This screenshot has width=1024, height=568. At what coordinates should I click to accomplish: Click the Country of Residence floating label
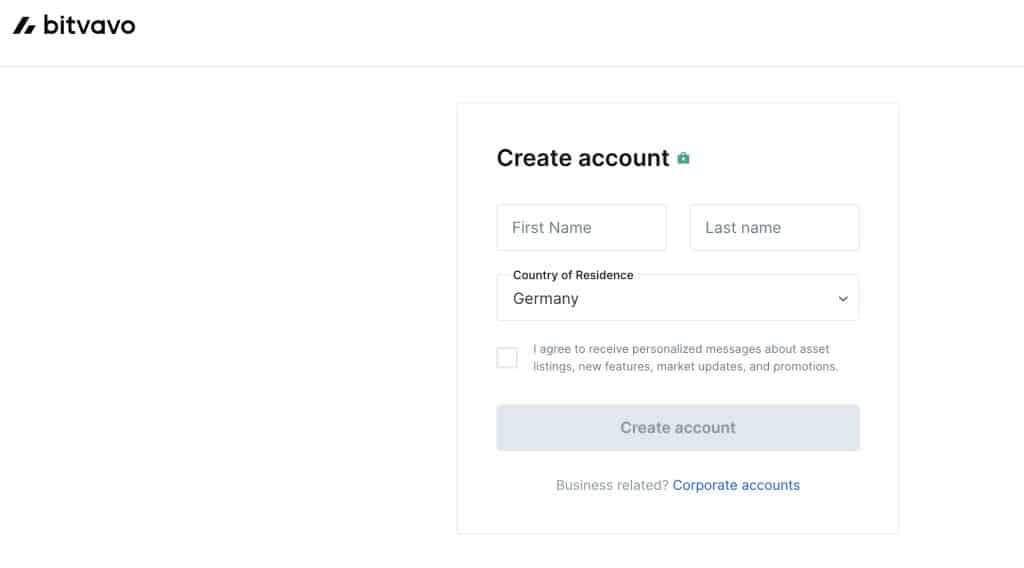573,275
